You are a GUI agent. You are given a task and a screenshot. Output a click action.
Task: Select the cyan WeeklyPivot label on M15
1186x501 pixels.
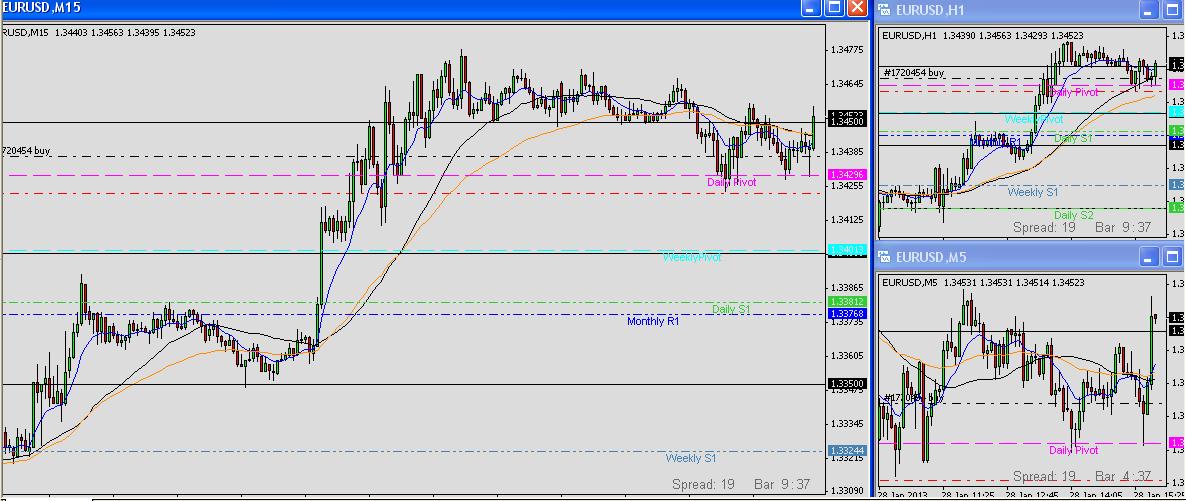(691, 257)
